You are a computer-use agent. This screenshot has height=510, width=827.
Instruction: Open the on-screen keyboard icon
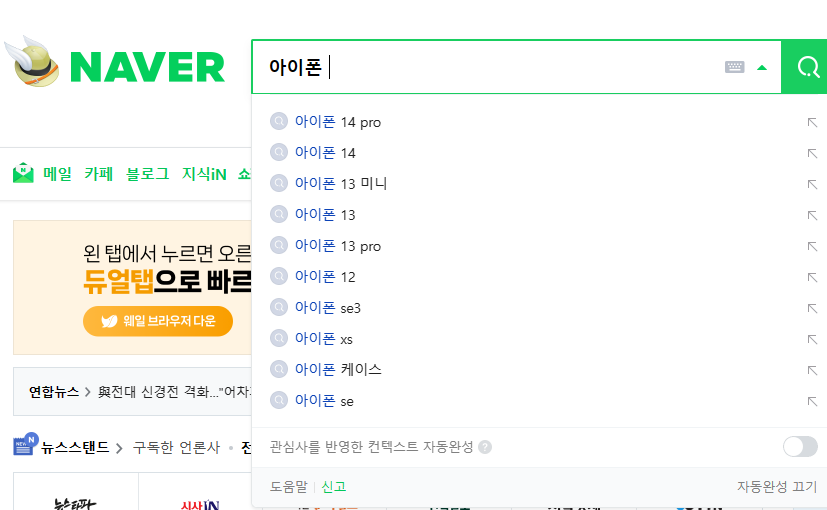(x=734, y=67)
